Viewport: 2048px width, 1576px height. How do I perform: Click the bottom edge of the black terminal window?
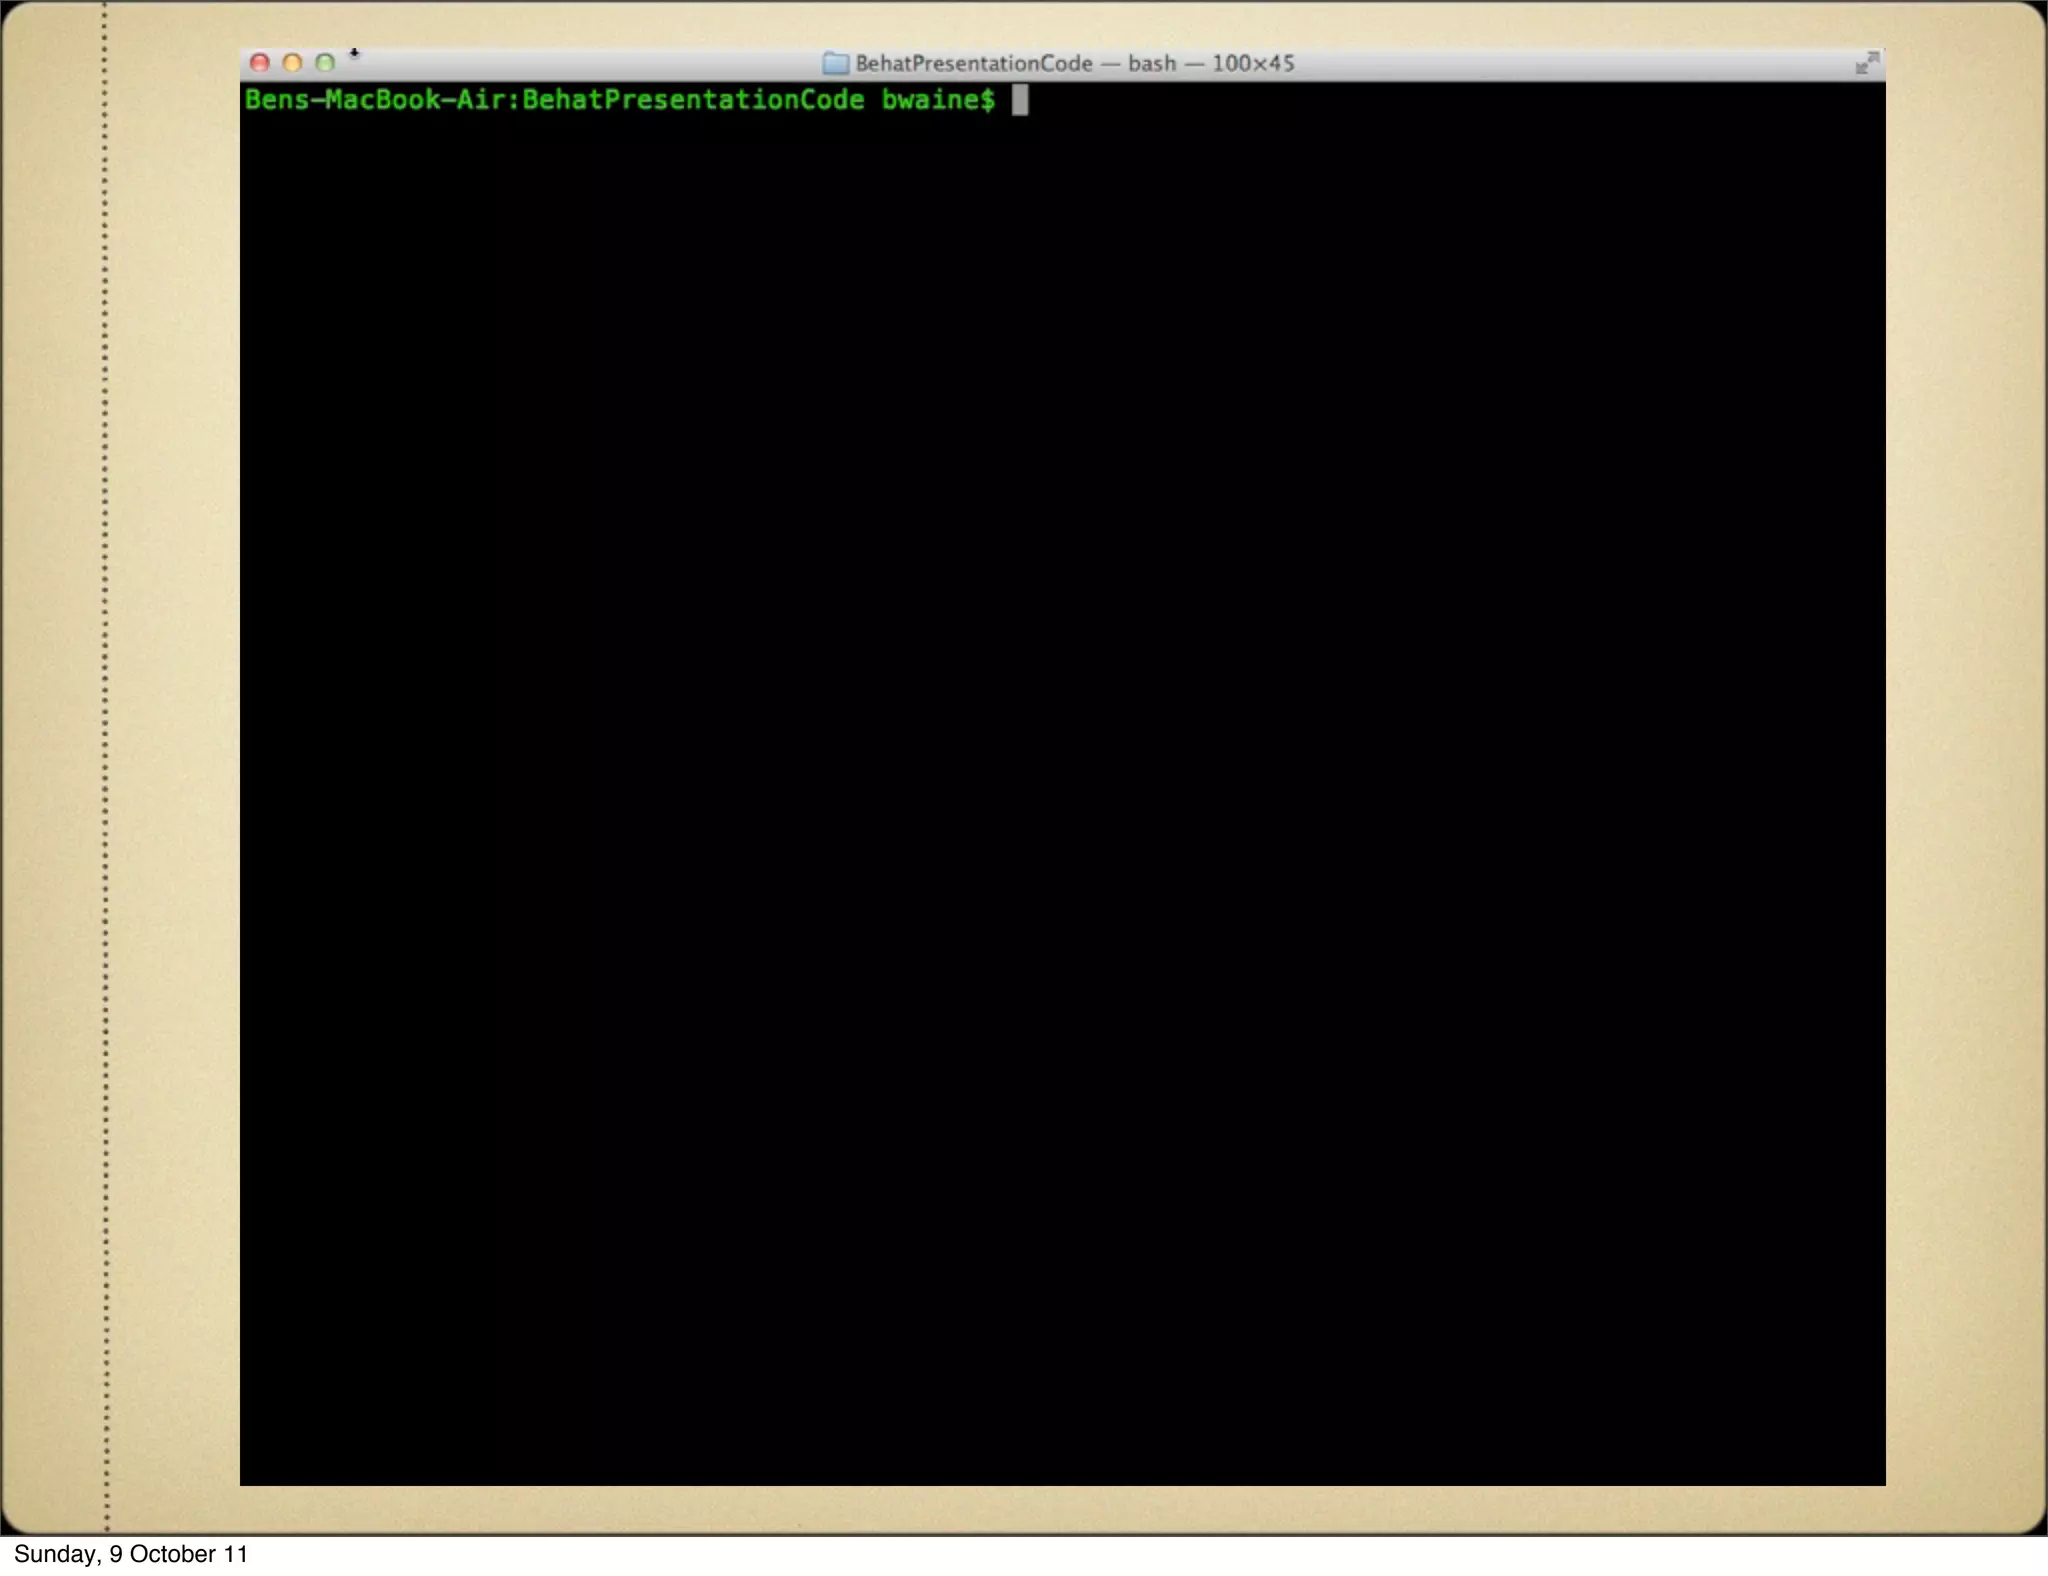click(1060, 1483)
